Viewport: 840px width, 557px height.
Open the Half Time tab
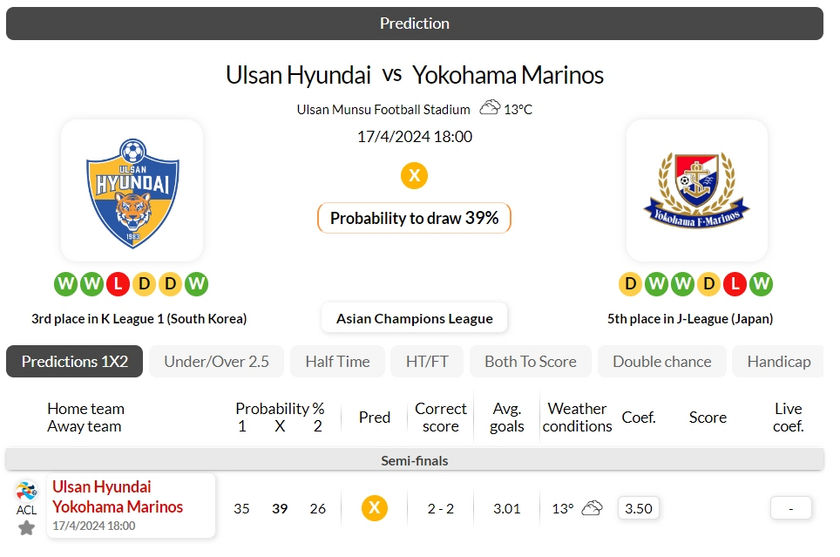pos(338,362)
